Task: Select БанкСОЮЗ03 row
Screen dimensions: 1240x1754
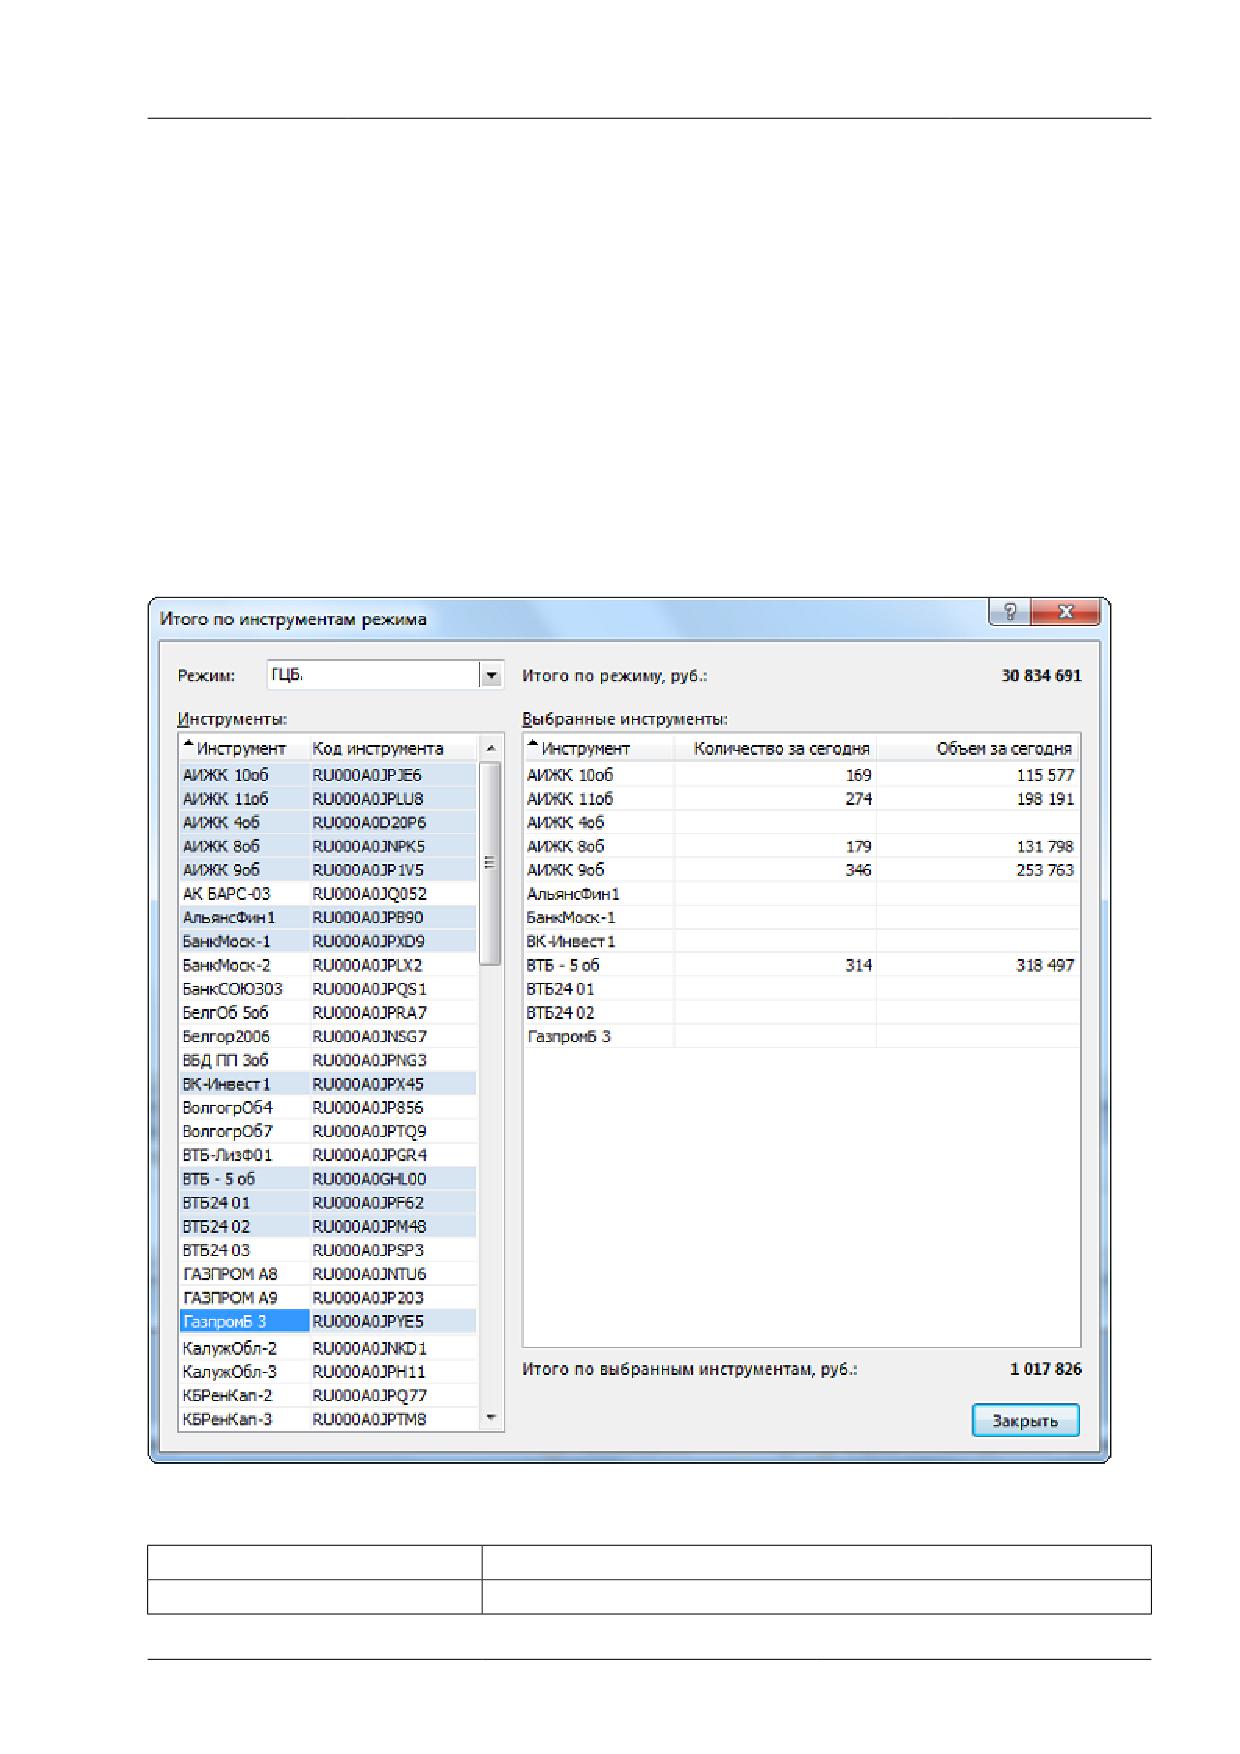Action: (x=328, y=989)
